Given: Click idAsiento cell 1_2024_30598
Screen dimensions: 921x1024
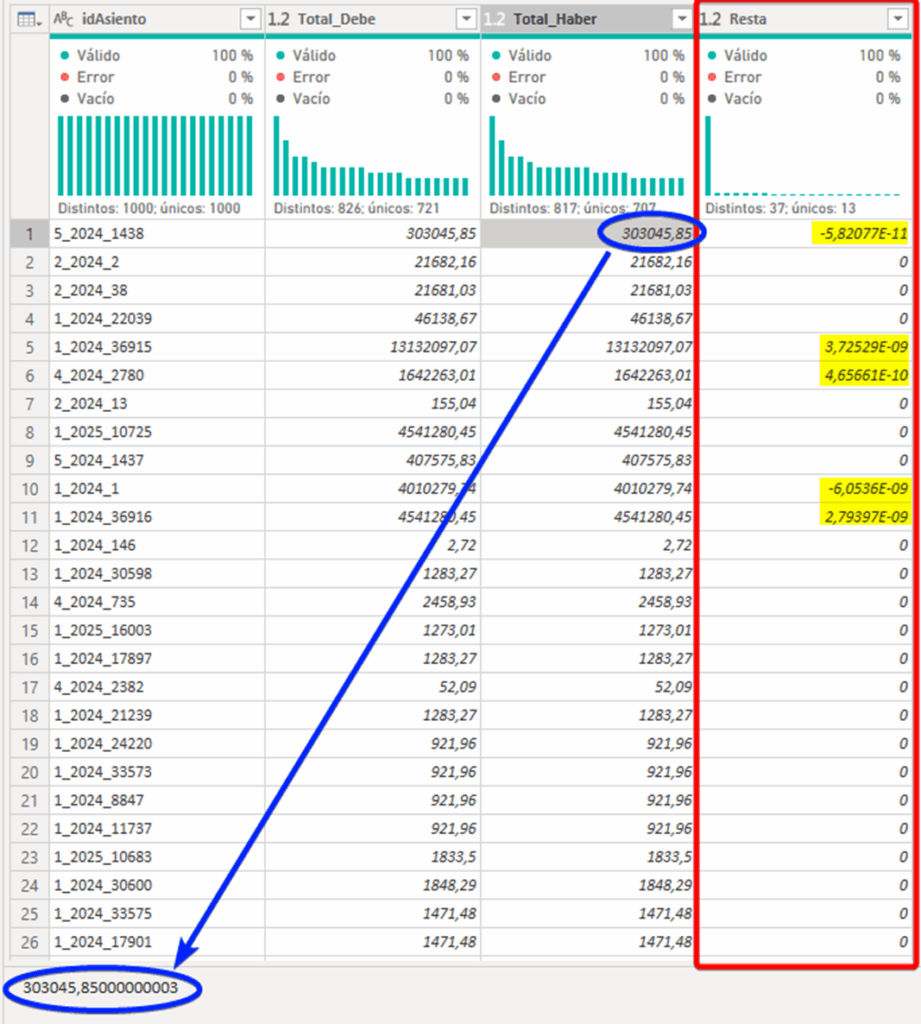Looking at the screenshot, I should point(157,573).
